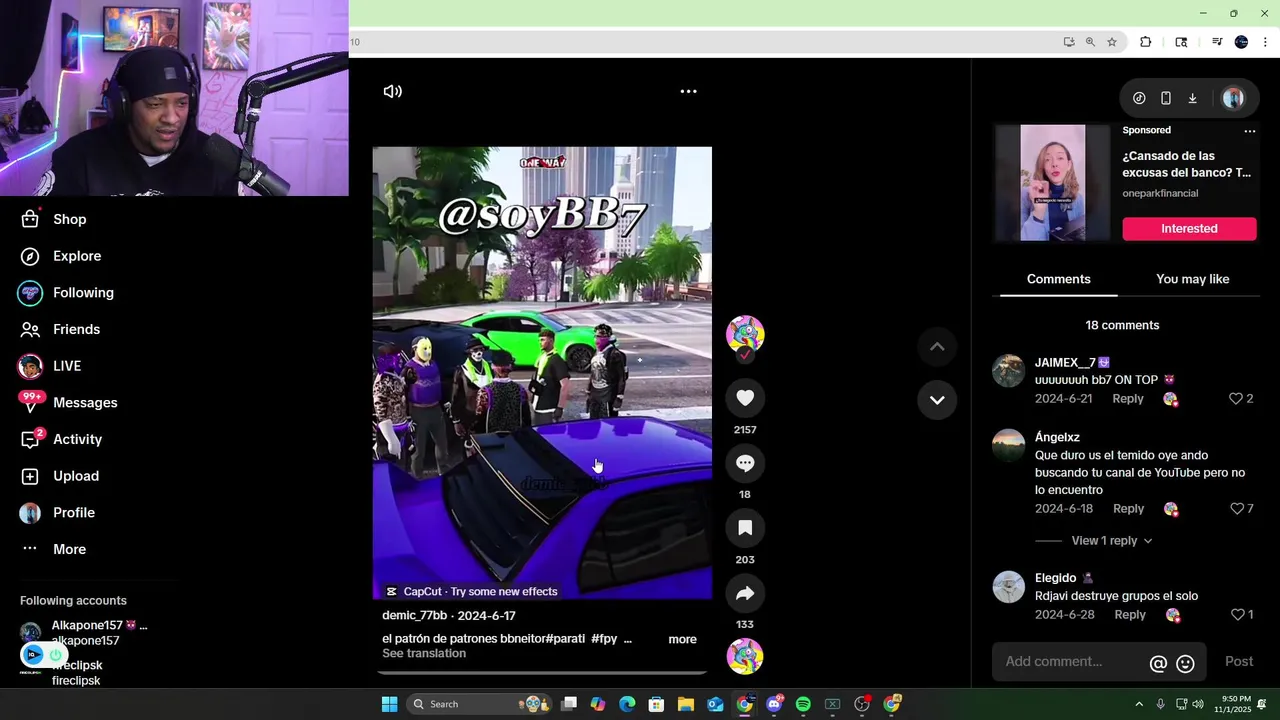Open Spotify from the taskbar
This screenshot has width=1280, height=720.
[803, 704]
